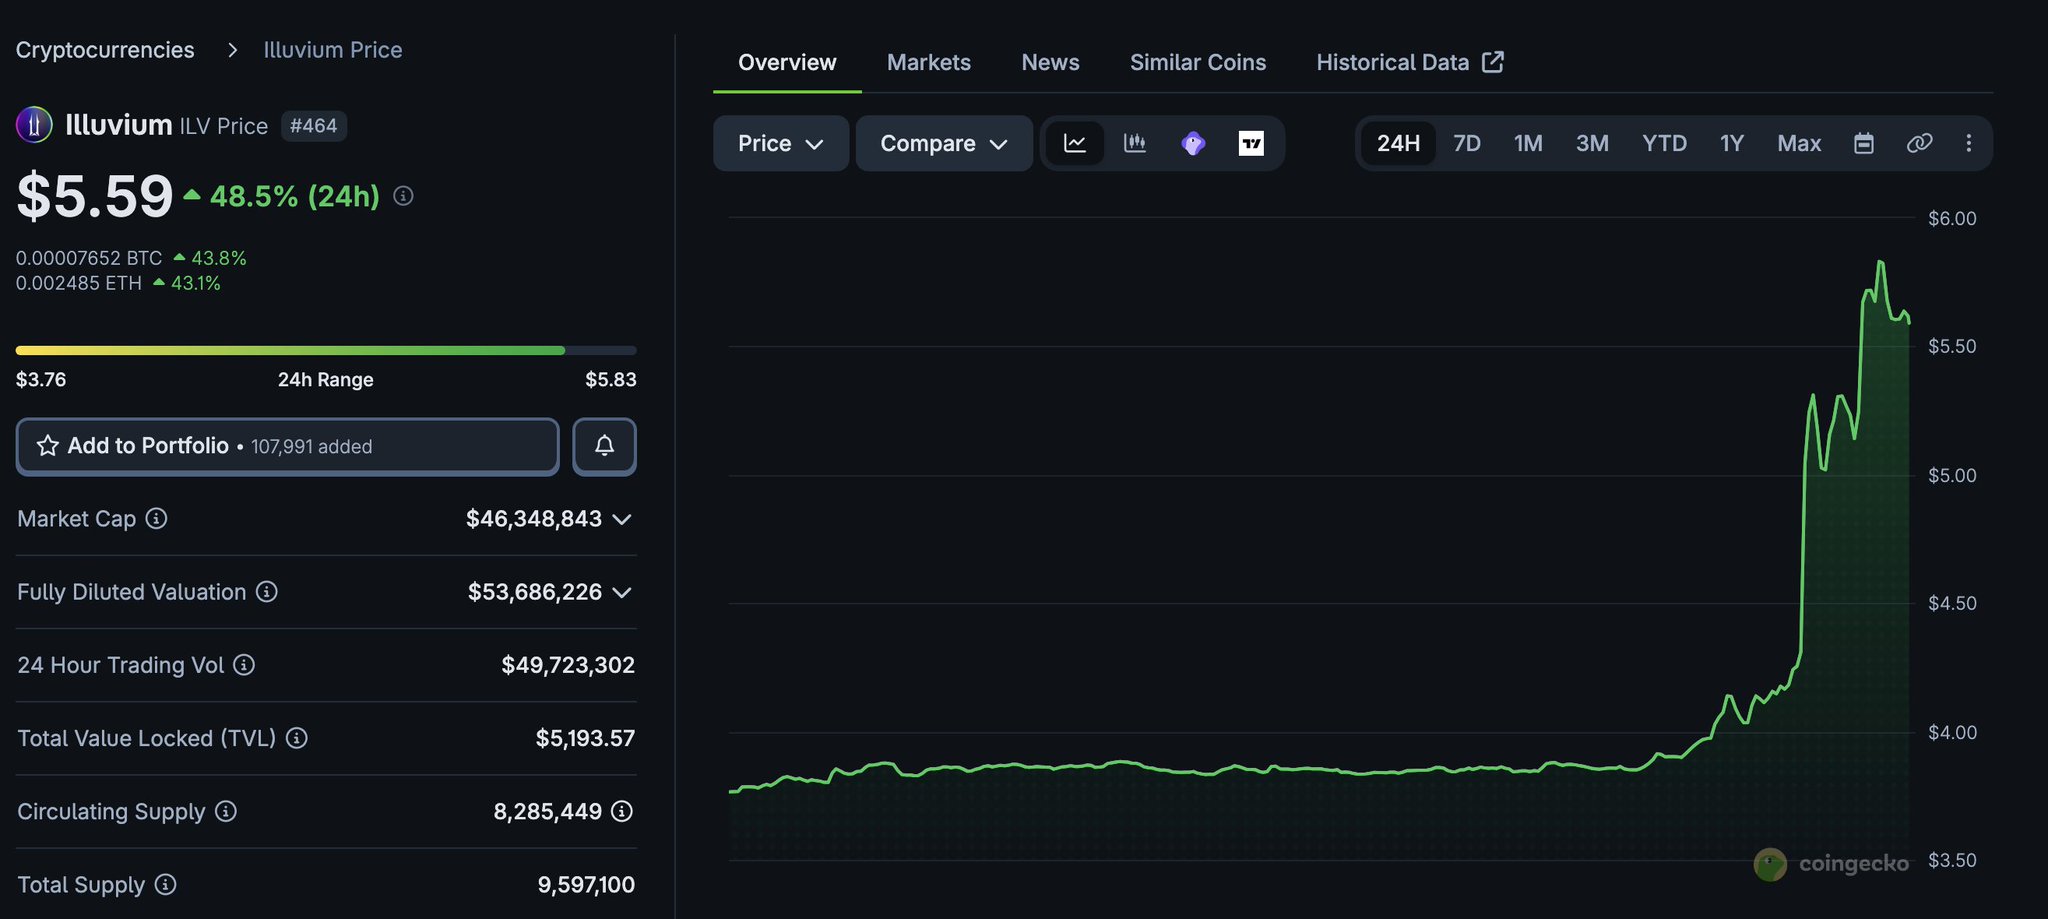Viewport: 2048px width, 919px height.
Task: Go to Similar Coins tab
Action: point(1197,62)
